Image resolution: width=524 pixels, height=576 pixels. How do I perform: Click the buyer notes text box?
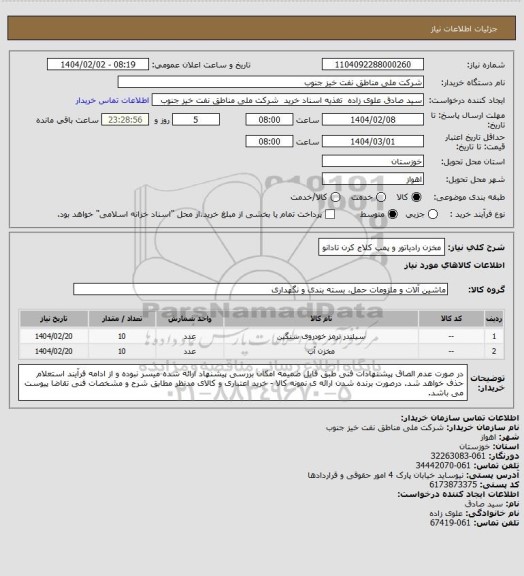[x=243, y=383]
